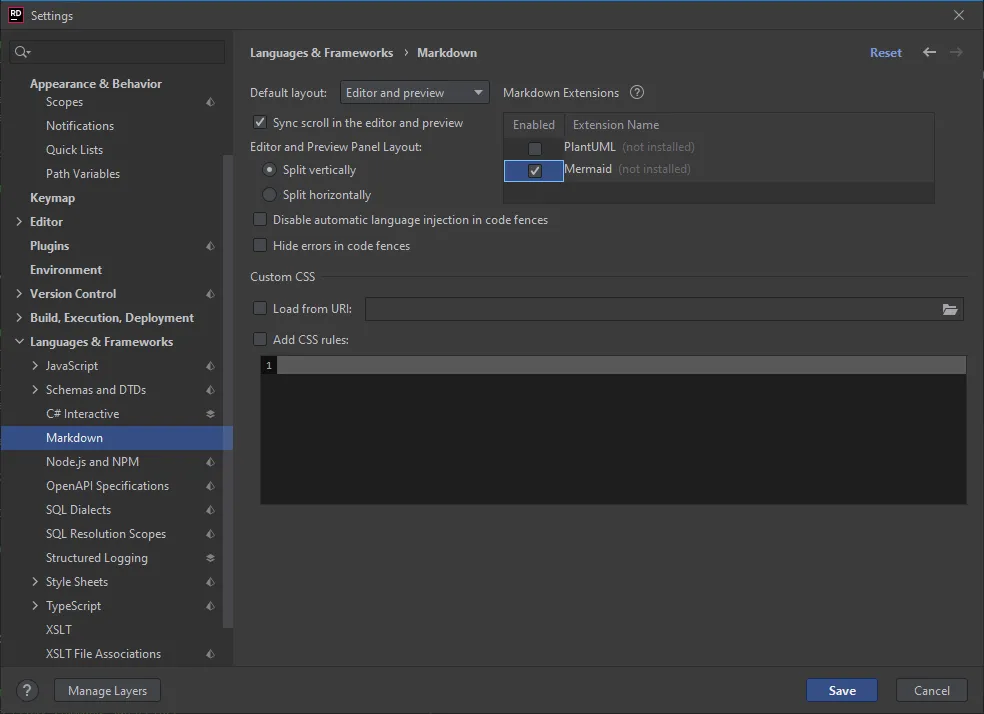Open the Default layout dropdown

(414, 92)
